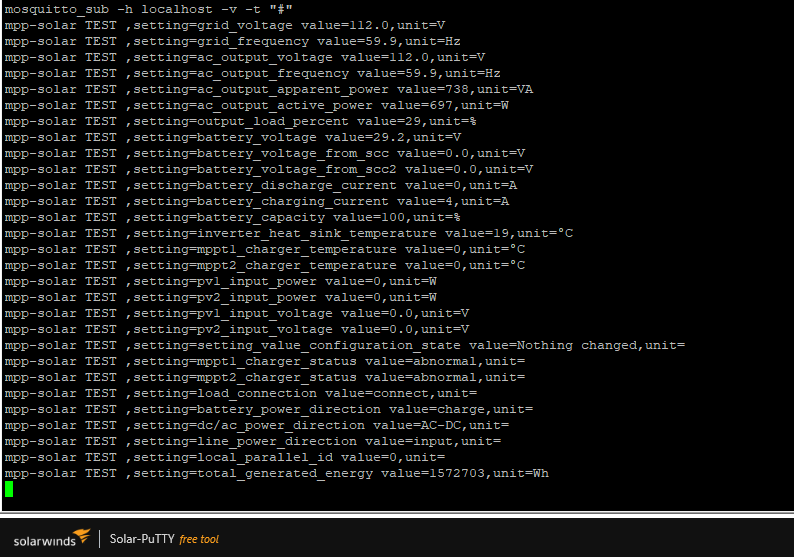Select the pv2_input_voltage line
This screenshot has height=557, width=794.
tap(237, 330)
